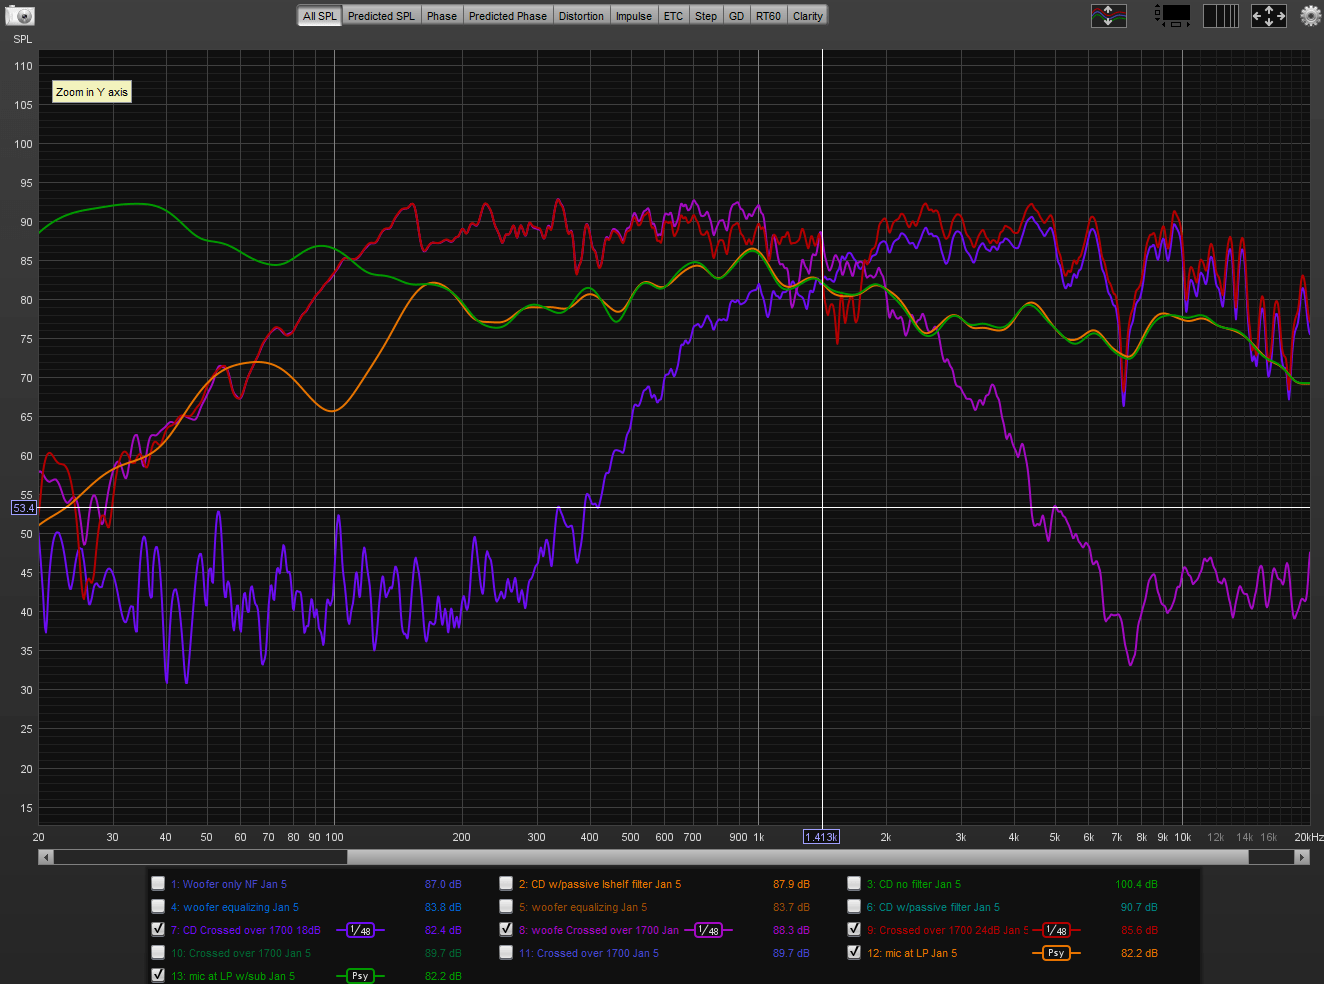1324x984 pixels.
Task: Open the SPL Y-axis selector
Action: click(x=22, y=39)
